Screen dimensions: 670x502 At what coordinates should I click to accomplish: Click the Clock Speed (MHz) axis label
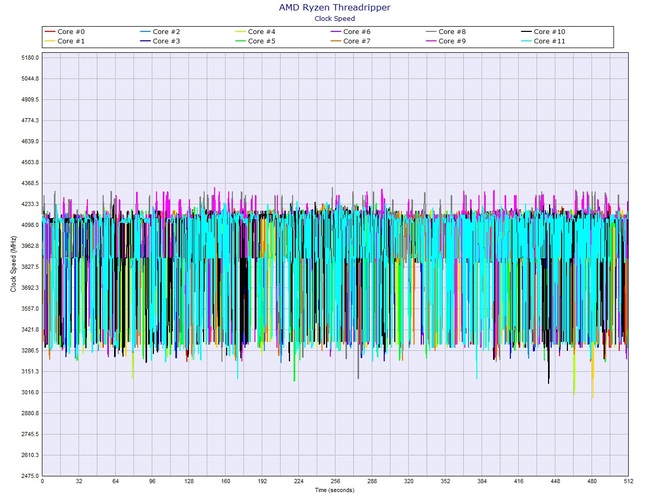13,264
